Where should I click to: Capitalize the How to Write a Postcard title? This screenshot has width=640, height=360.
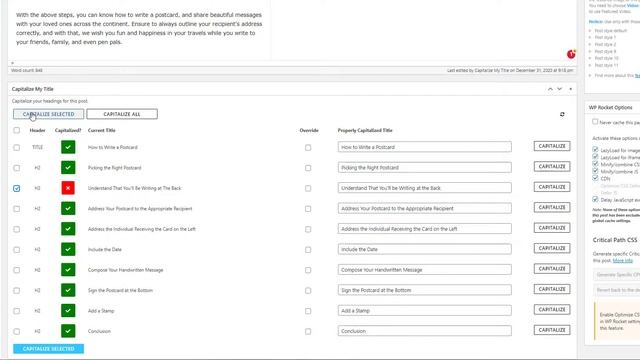point(552,146)
